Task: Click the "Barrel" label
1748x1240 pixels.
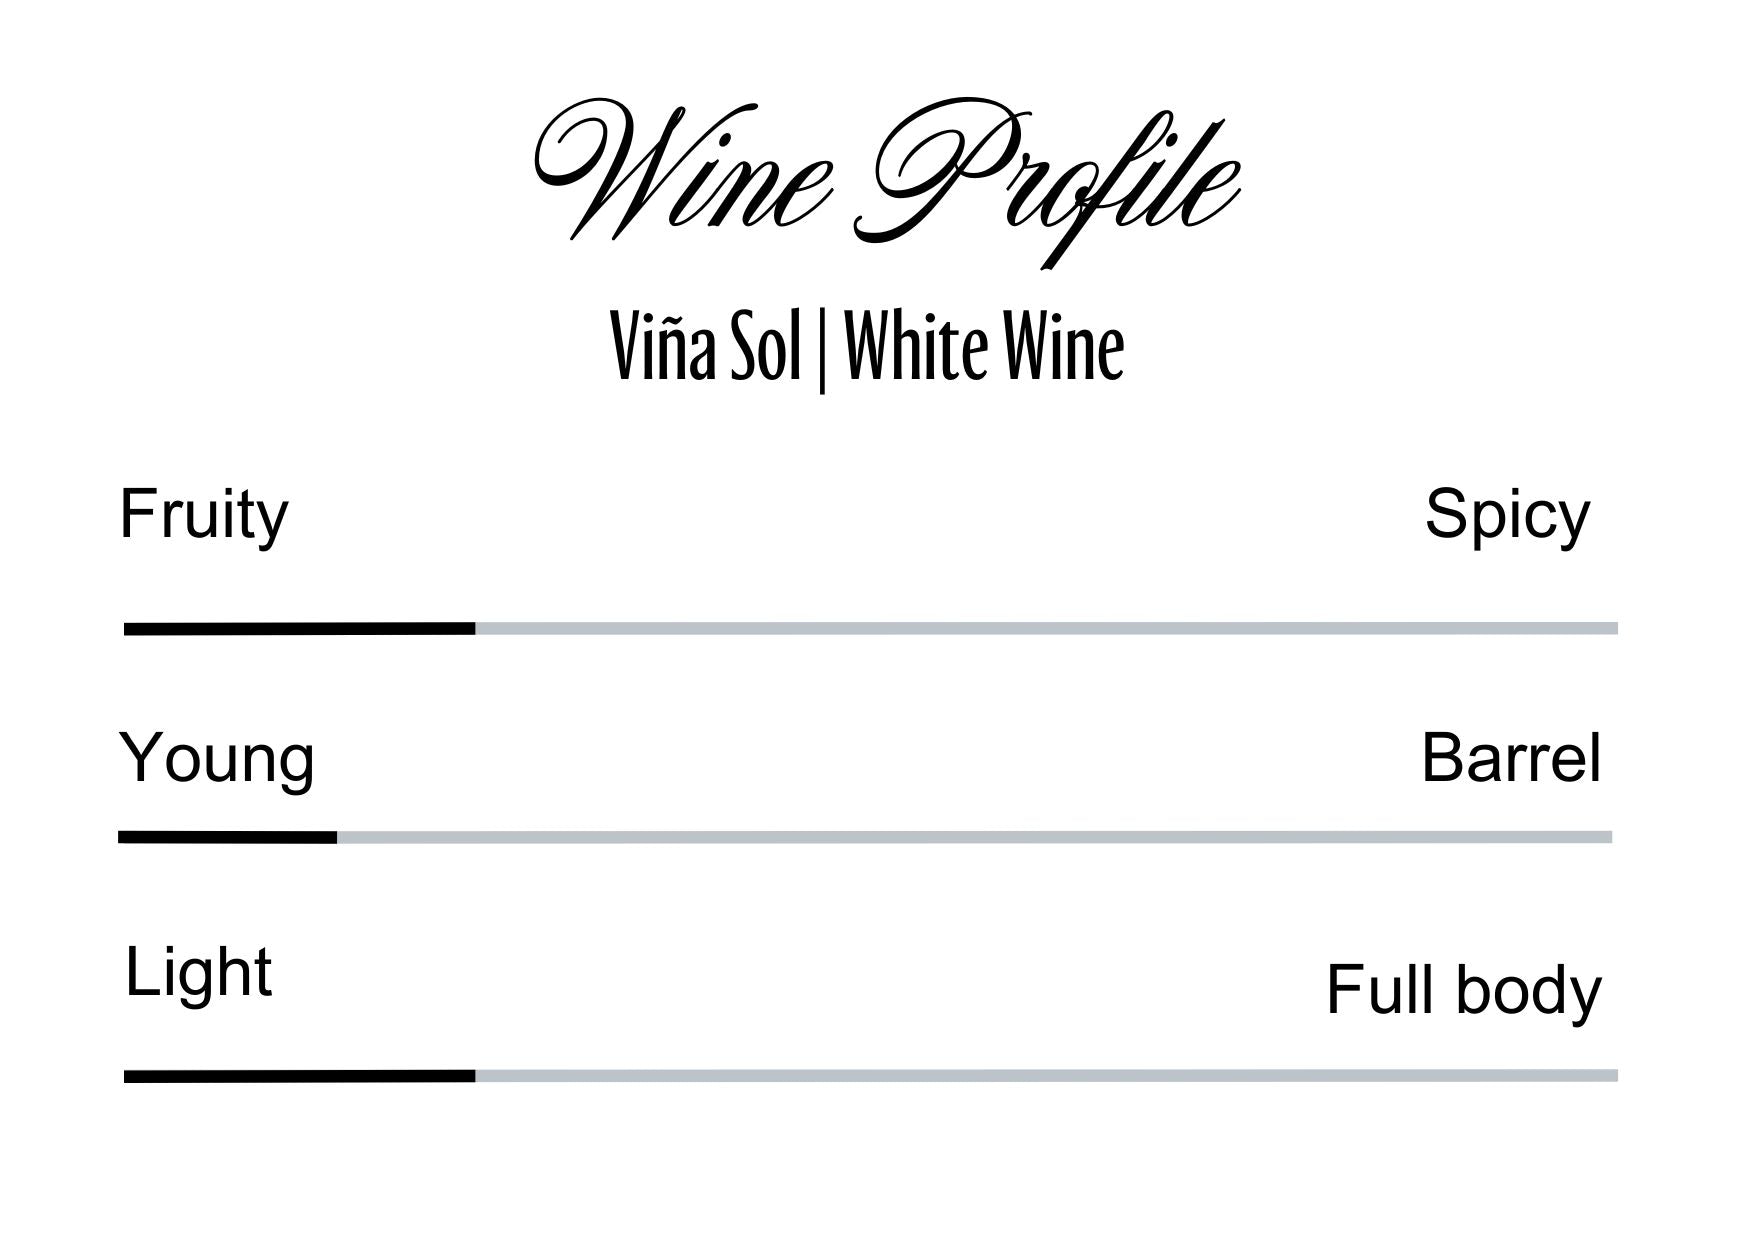Action: [1511, 759]
